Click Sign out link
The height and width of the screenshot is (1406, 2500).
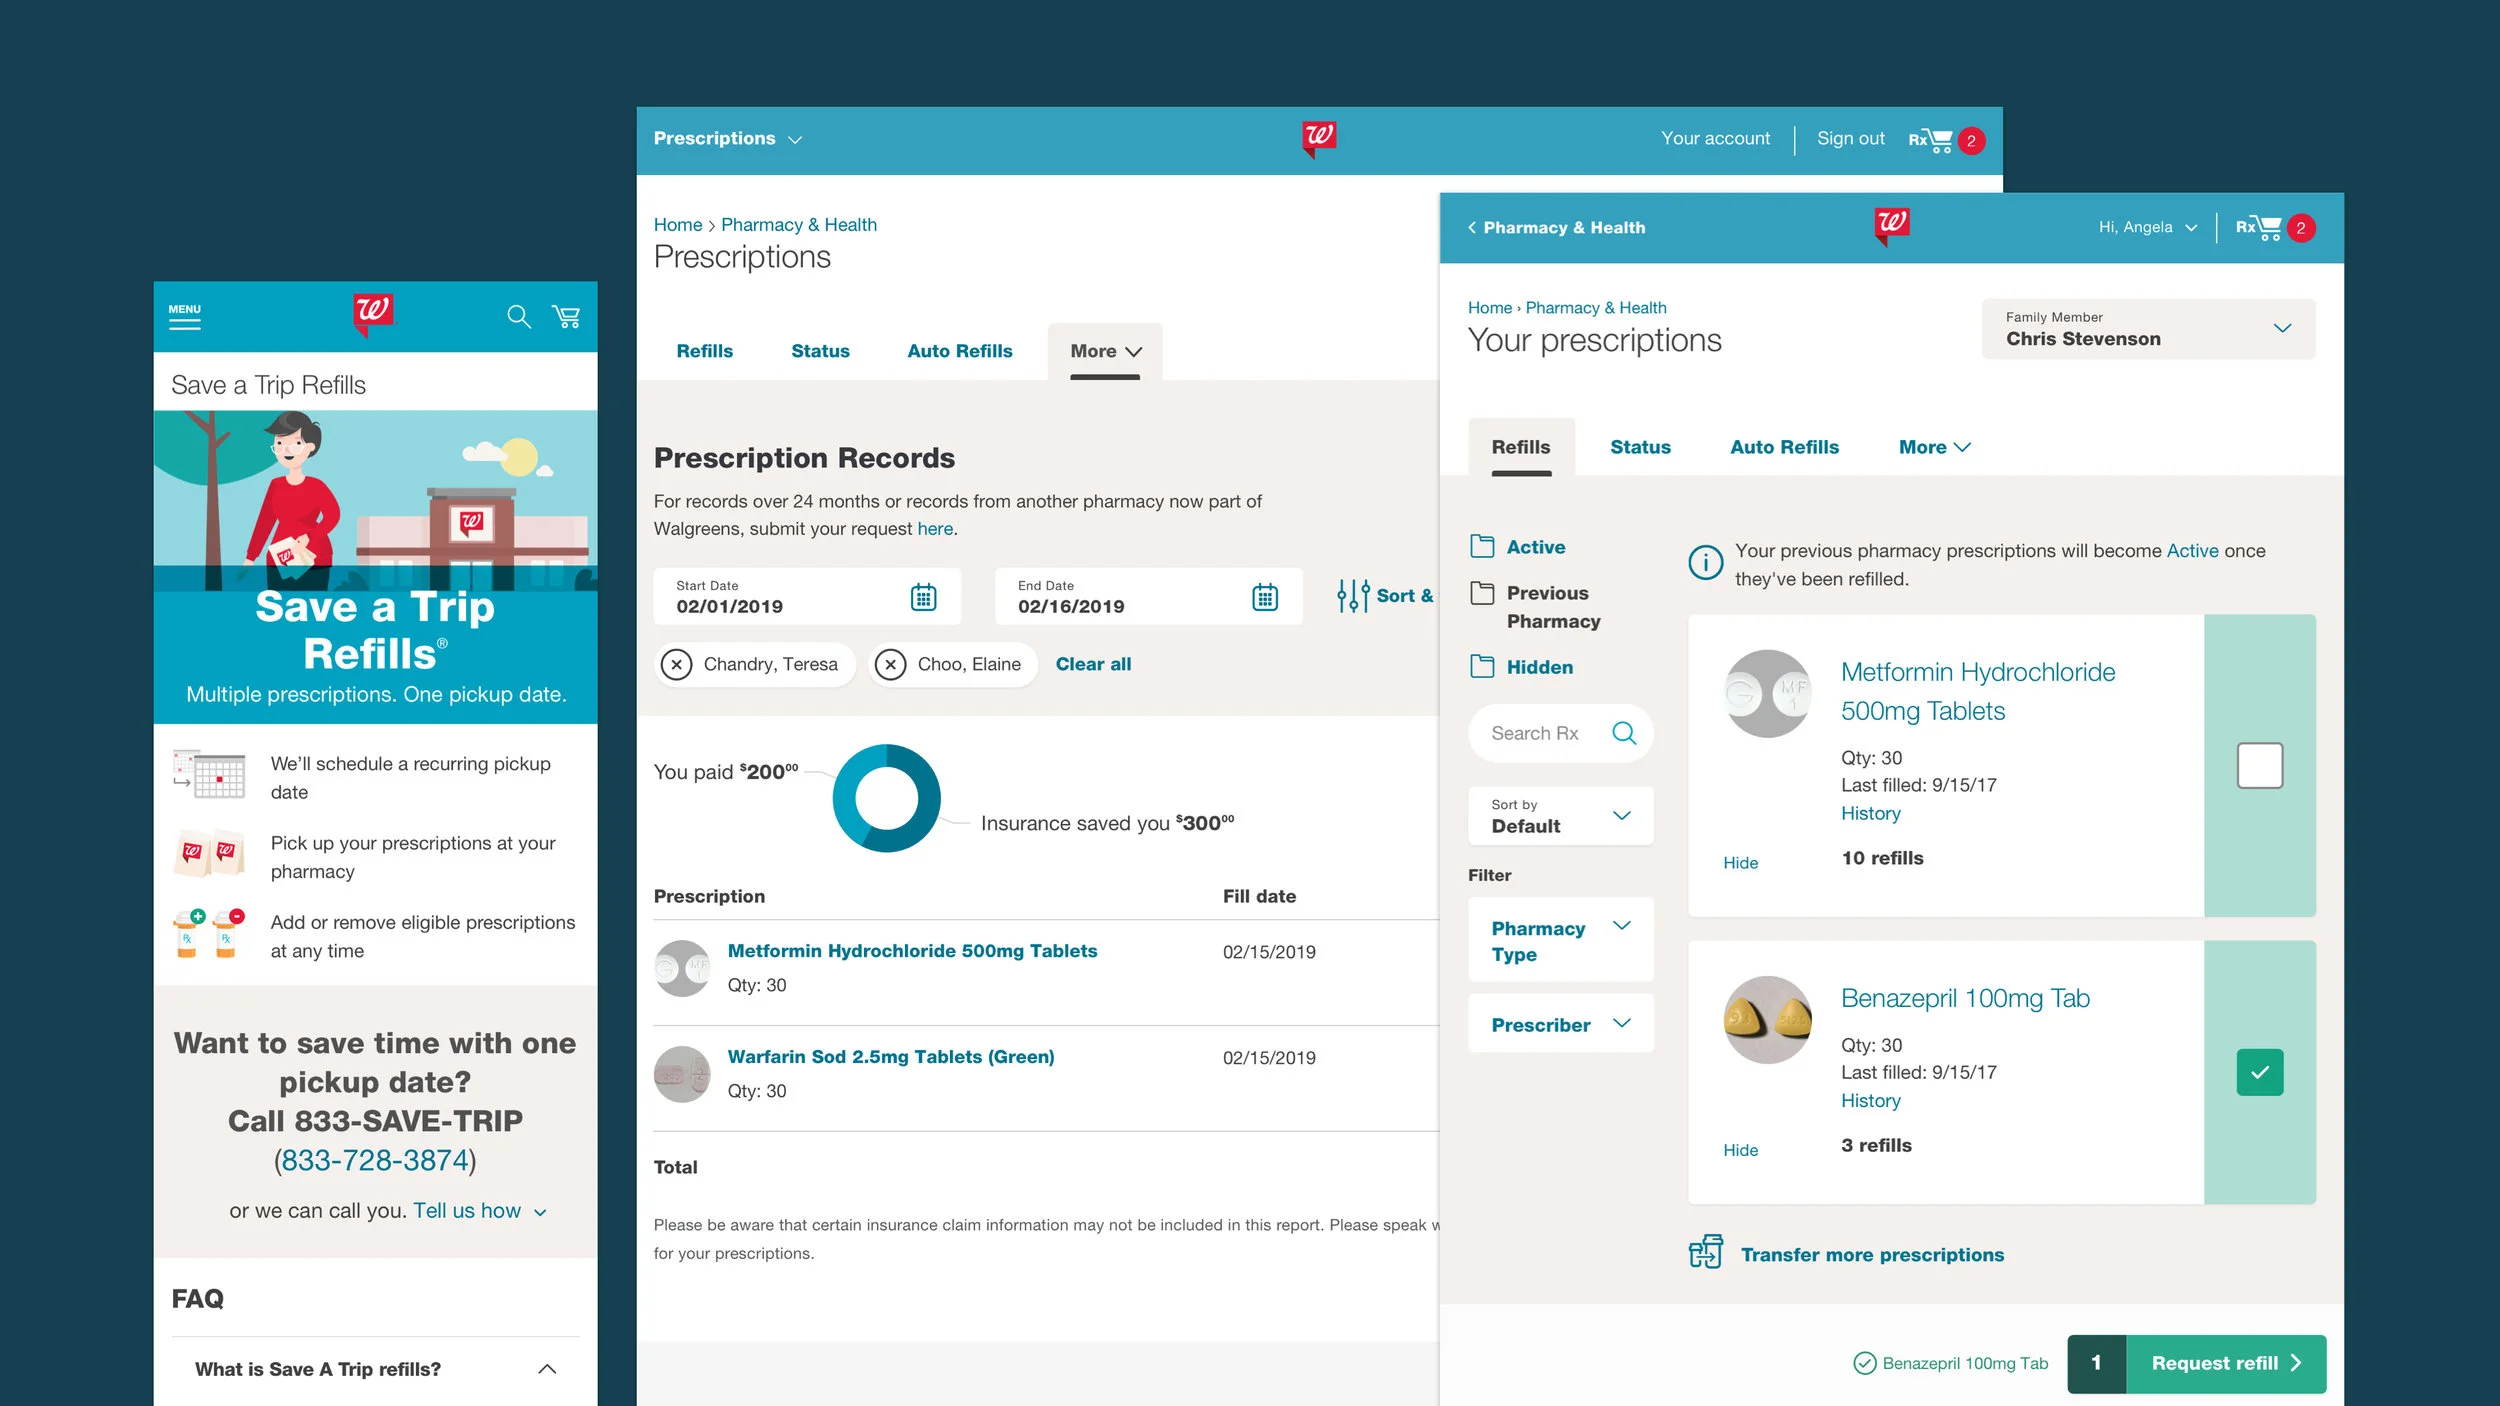click(x=1850, y=139)
